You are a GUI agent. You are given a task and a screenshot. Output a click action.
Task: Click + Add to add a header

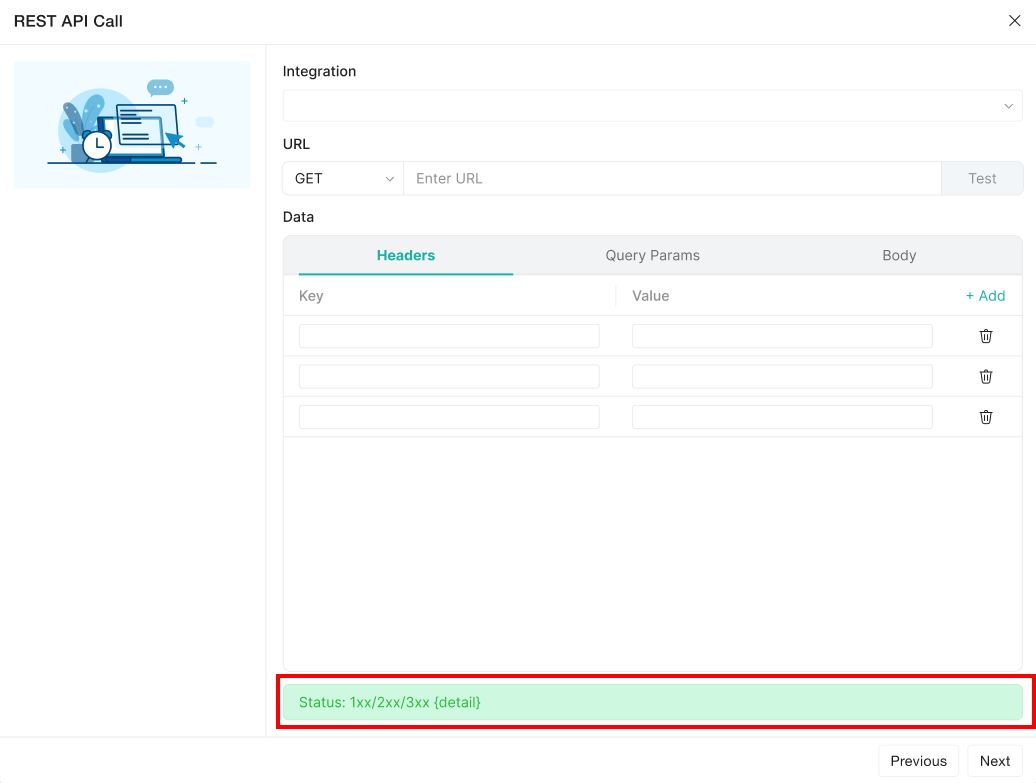point(985,295)
